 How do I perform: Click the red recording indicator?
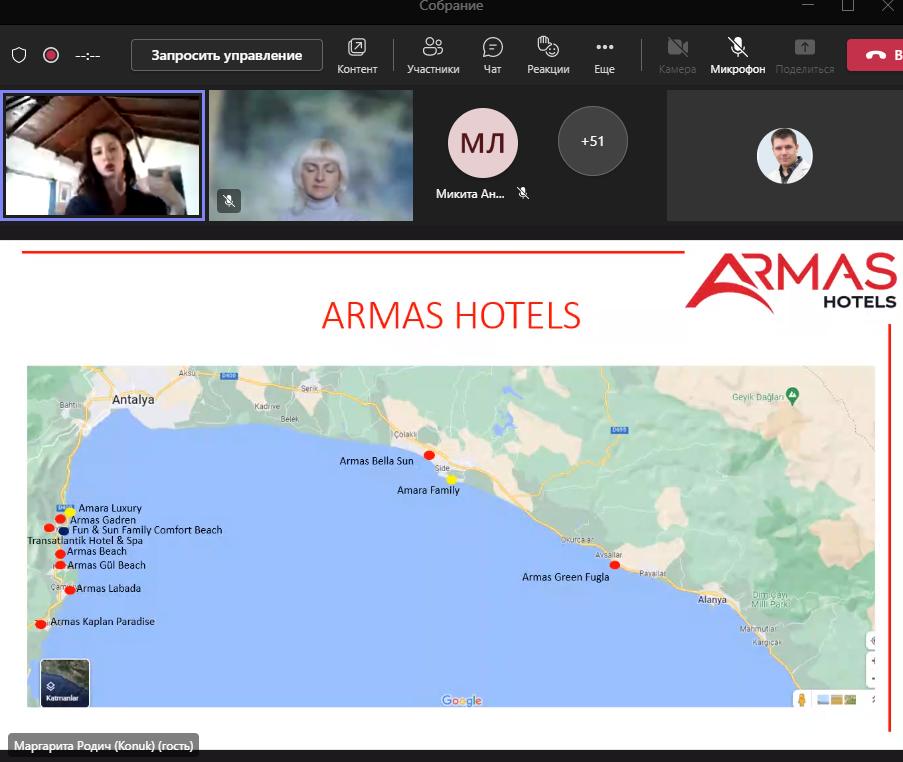coord(51,55)
